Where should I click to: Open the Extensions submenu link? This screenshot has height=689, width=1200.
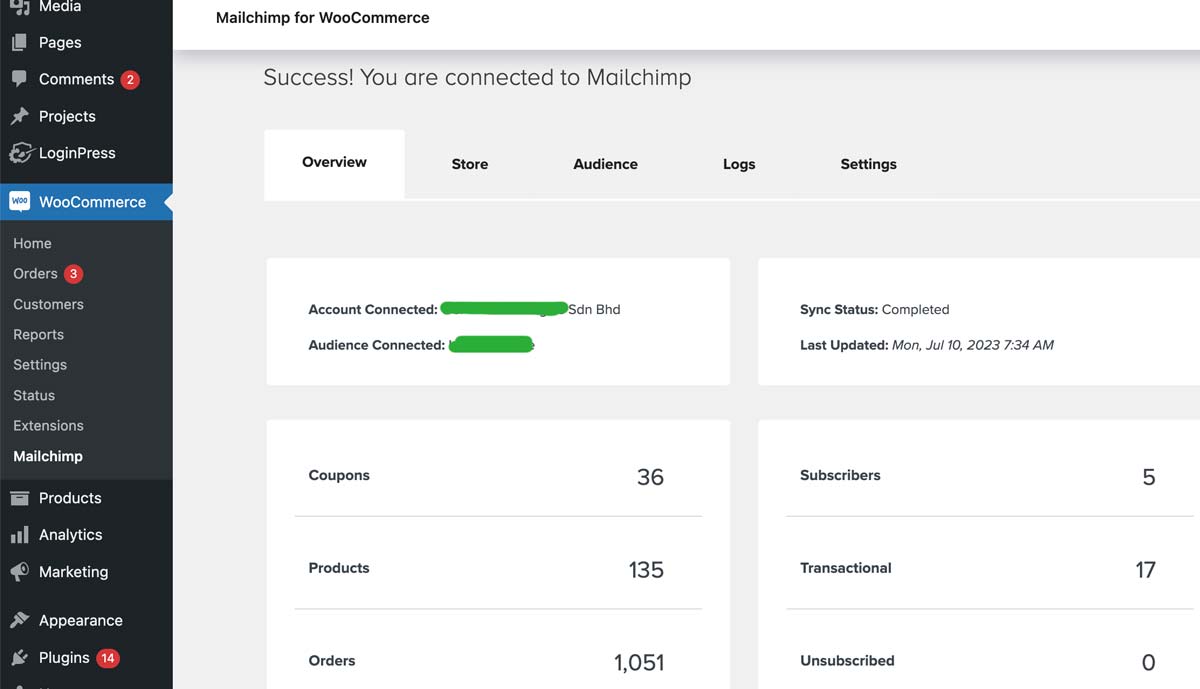[x=48, y=426]
